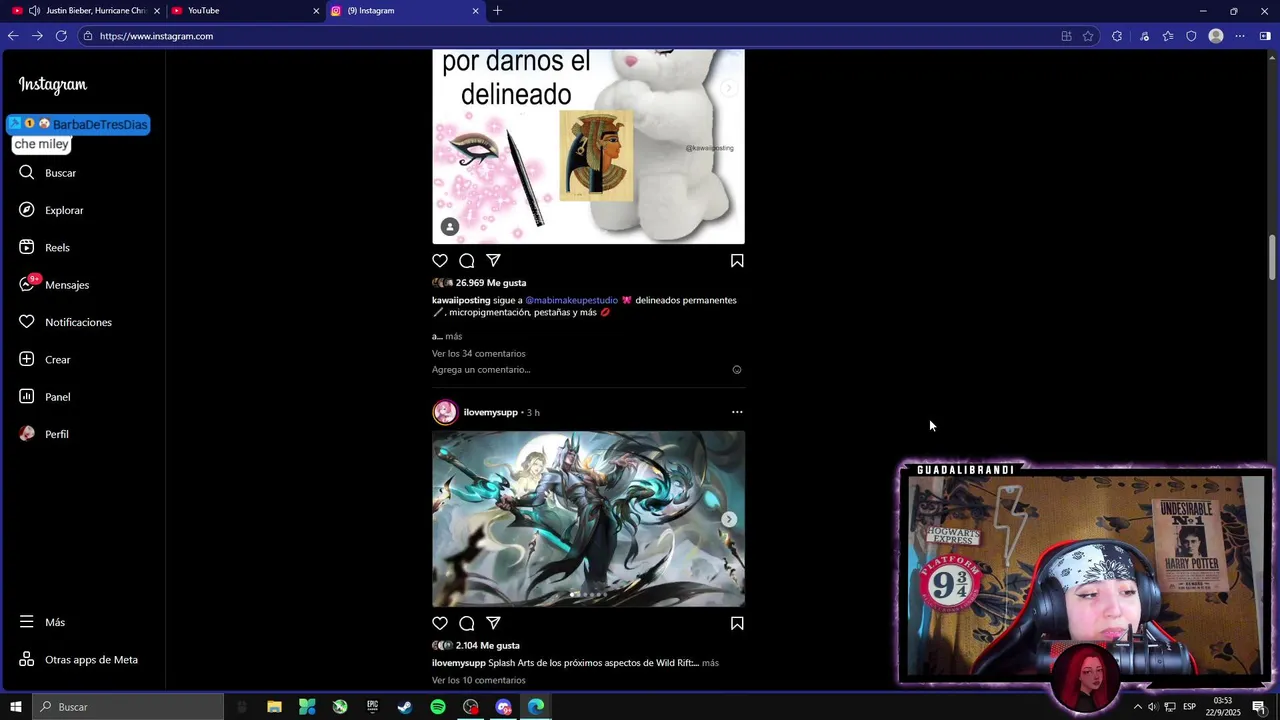Click the address bar URL
The width and height of the screenshot is (1280, 720).
(156, 36)
